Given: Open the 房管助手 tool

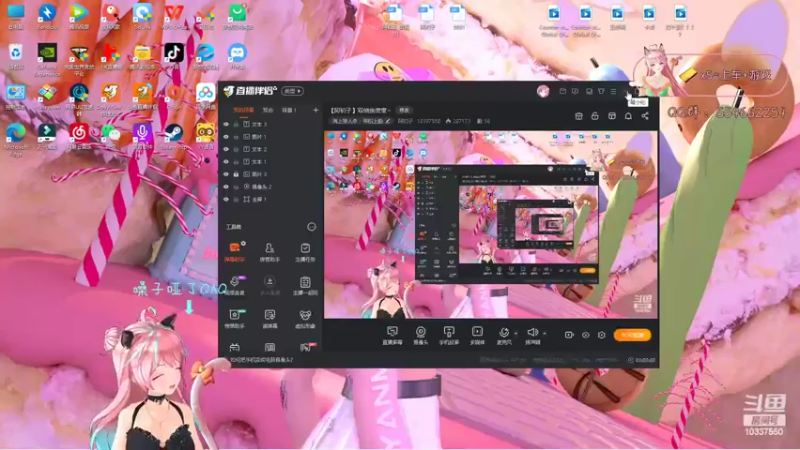Looking at the screenshot, I should (269, 252).
